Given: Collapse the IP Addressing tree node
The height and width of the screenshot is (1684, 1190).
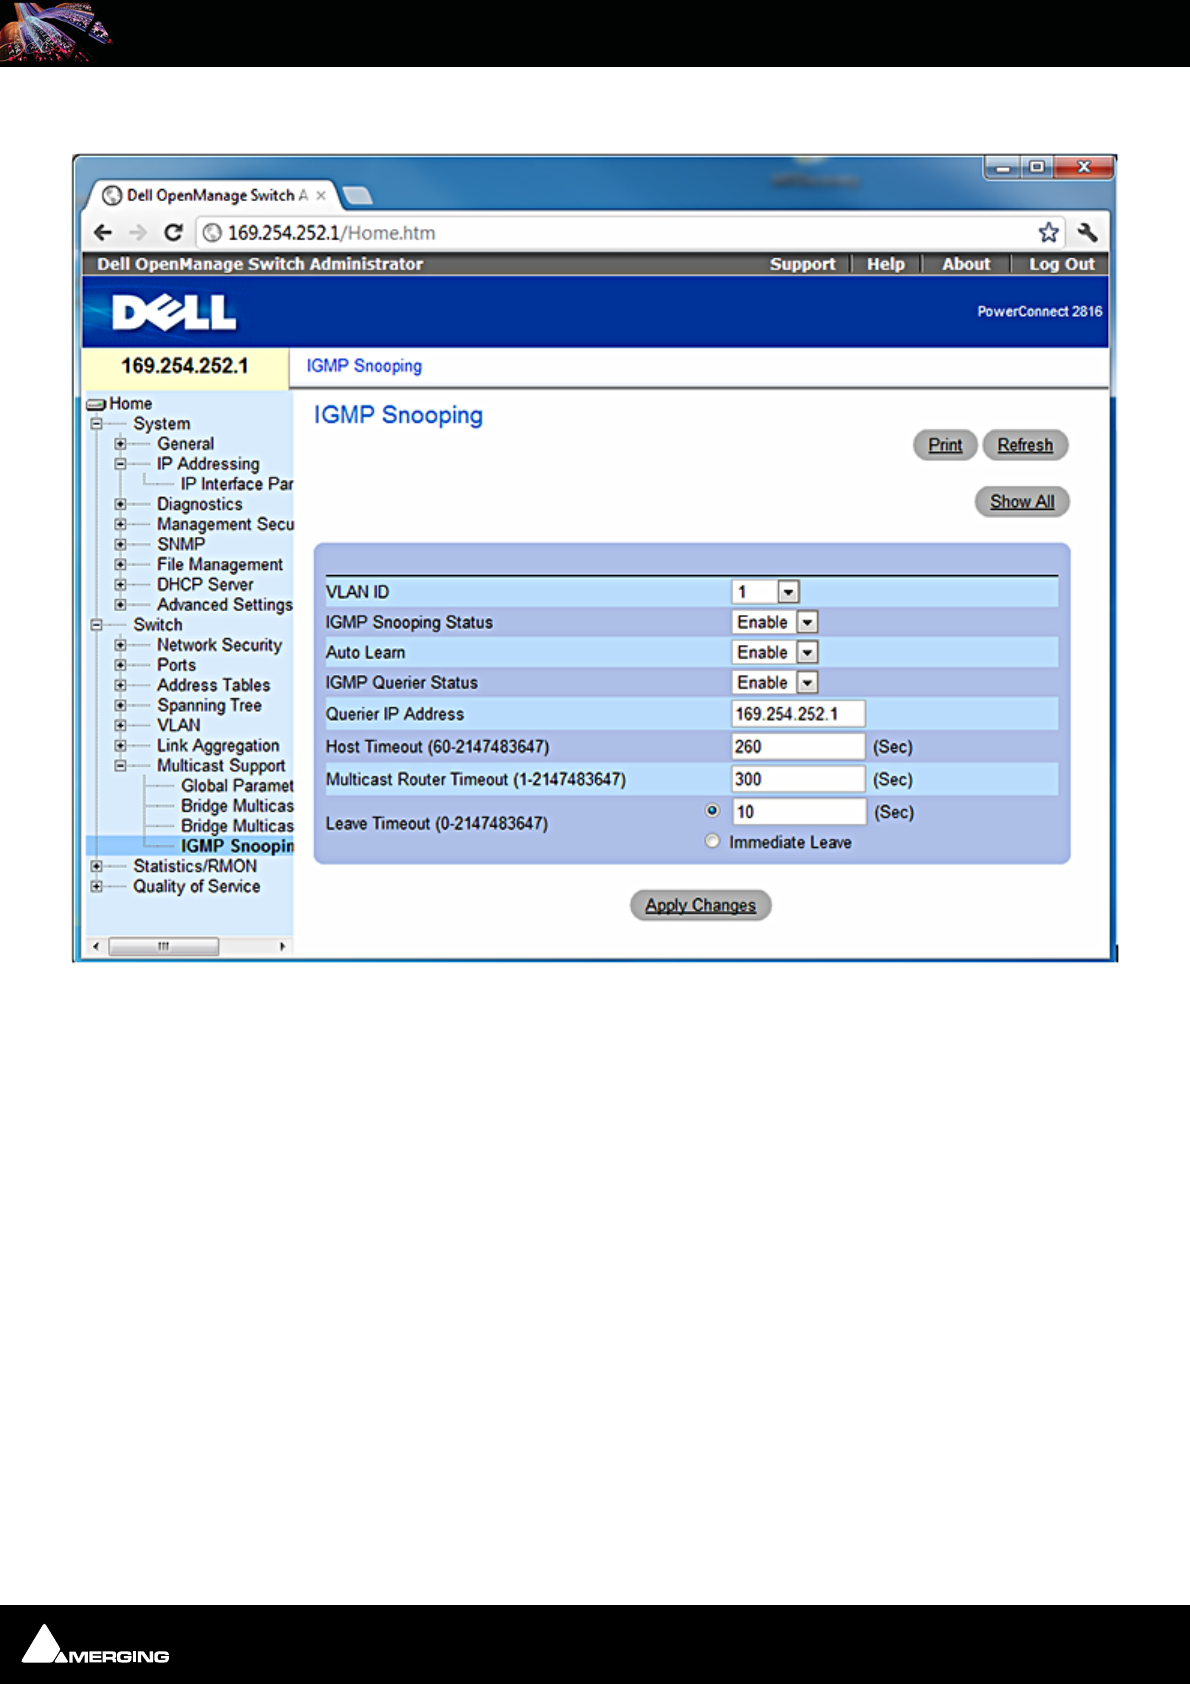Looking at the screenshot, I should 120,464.
